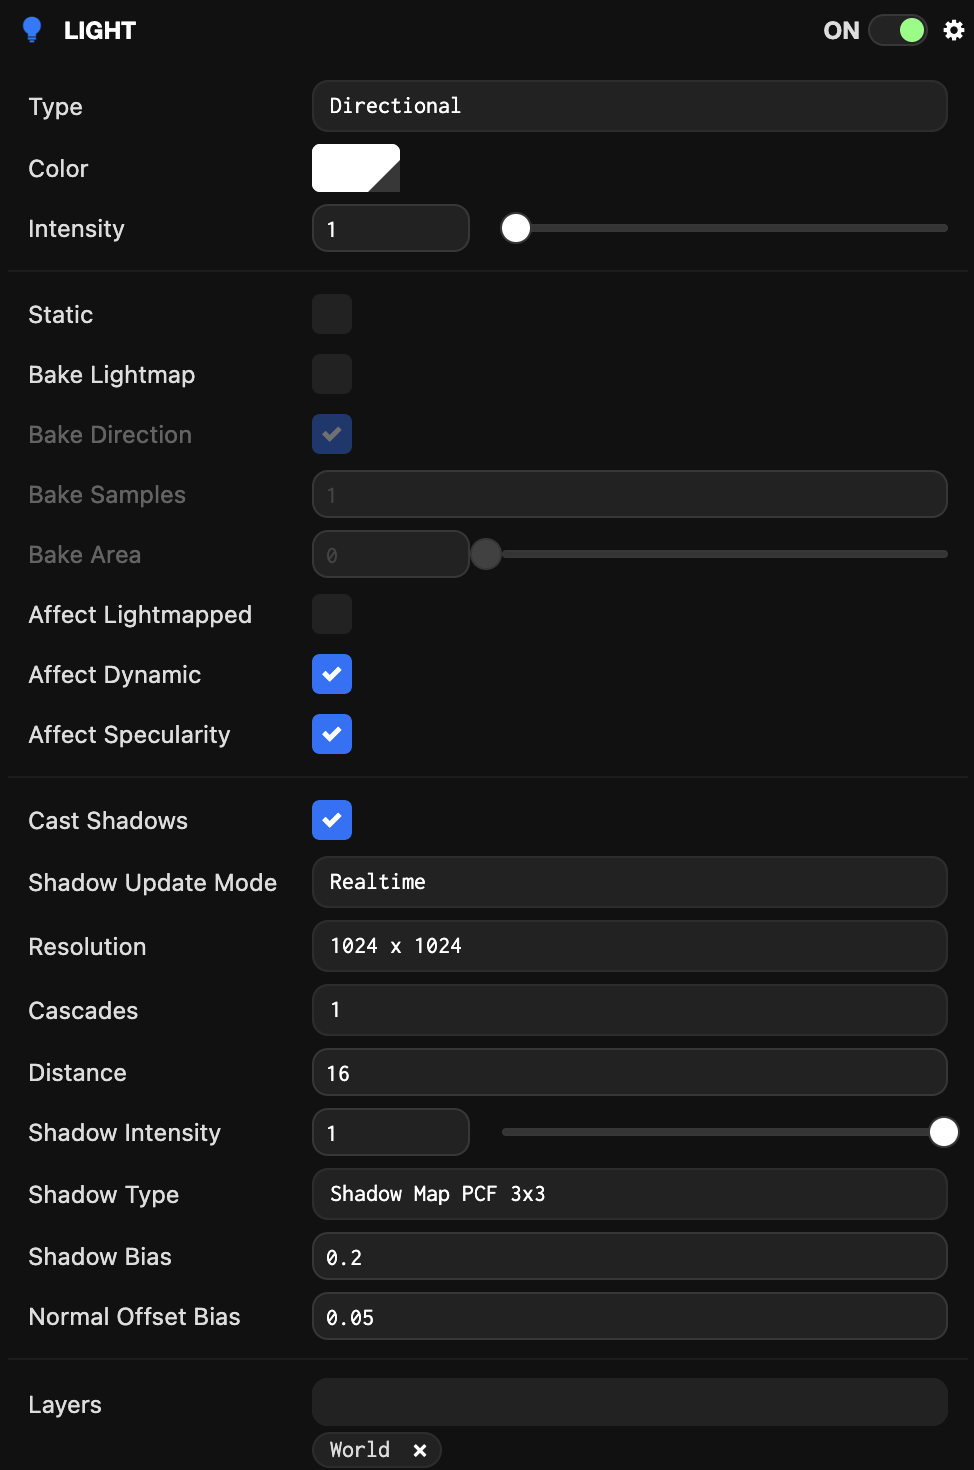
Task: Enable the Bake Lightmap checkbox
Action: click(x=331, y=374)
